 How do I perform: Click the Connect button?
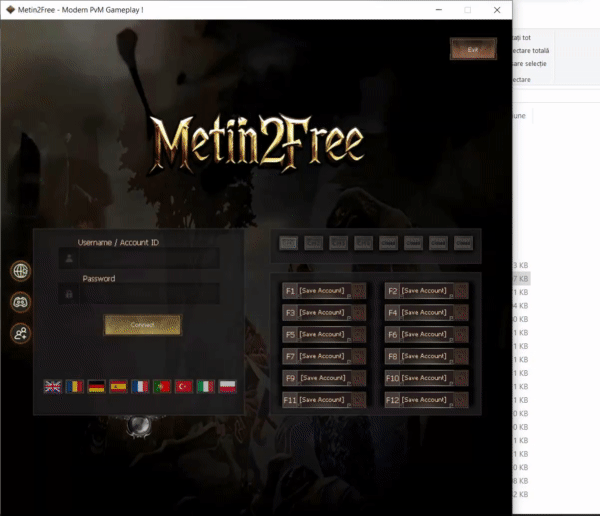point(142,325)
